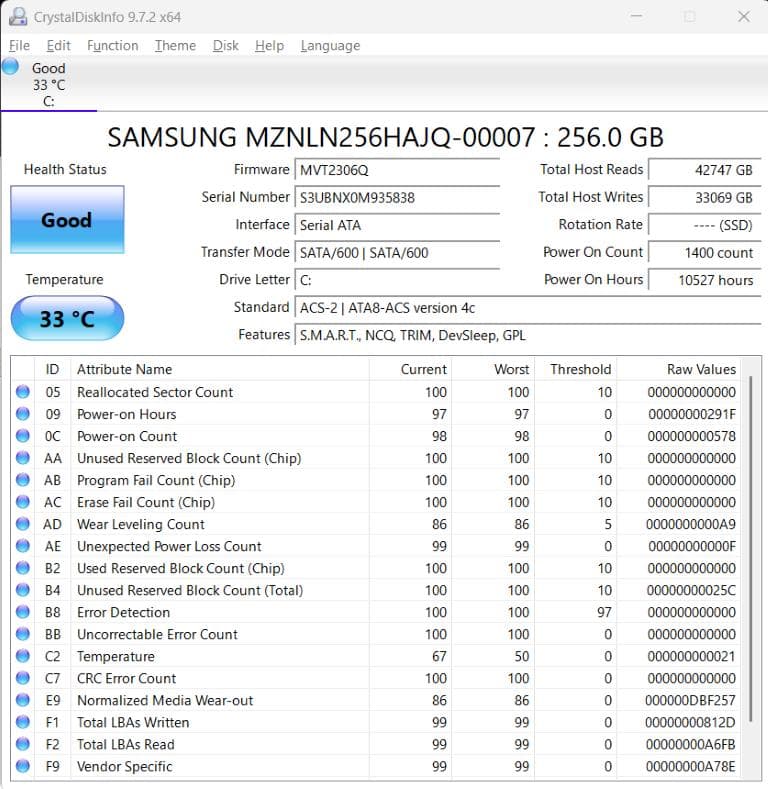Open the Disk menu

(225, 46)
